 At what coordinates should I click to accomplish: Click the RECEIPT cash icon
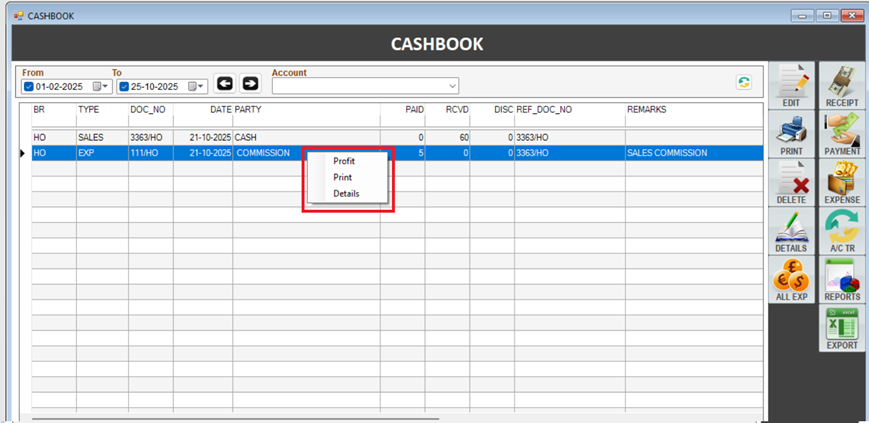click(842, 85)
